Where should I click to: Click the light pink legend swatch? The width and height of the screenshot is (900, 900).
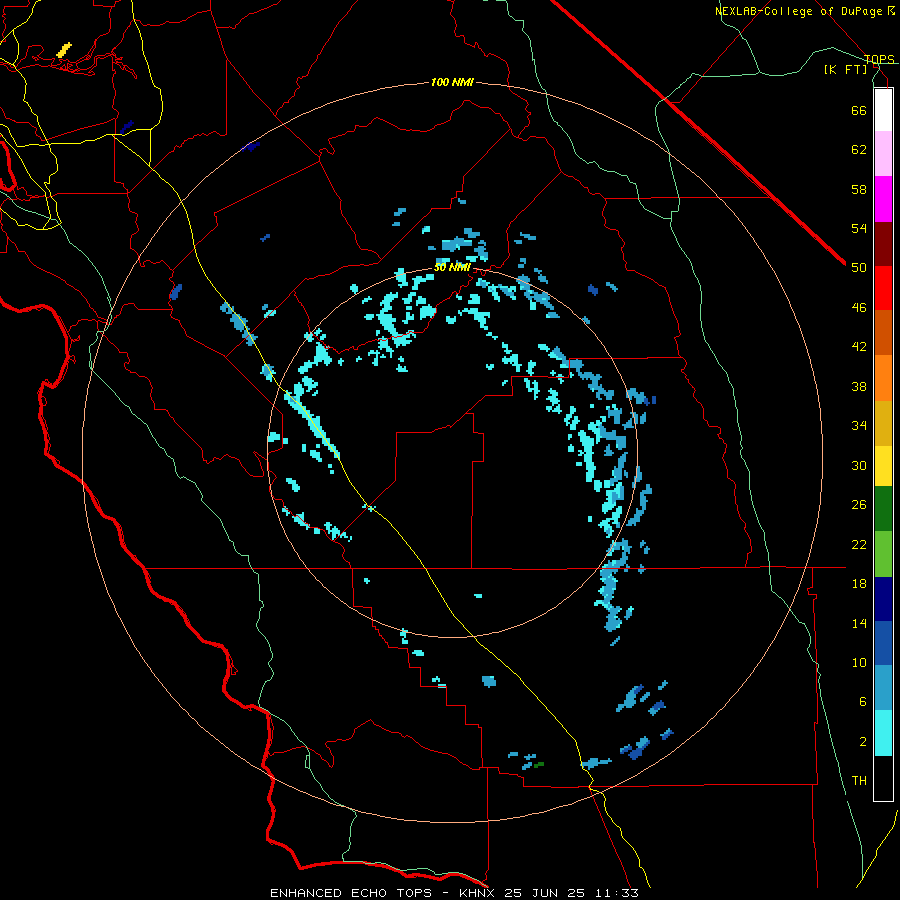point(883,154)
